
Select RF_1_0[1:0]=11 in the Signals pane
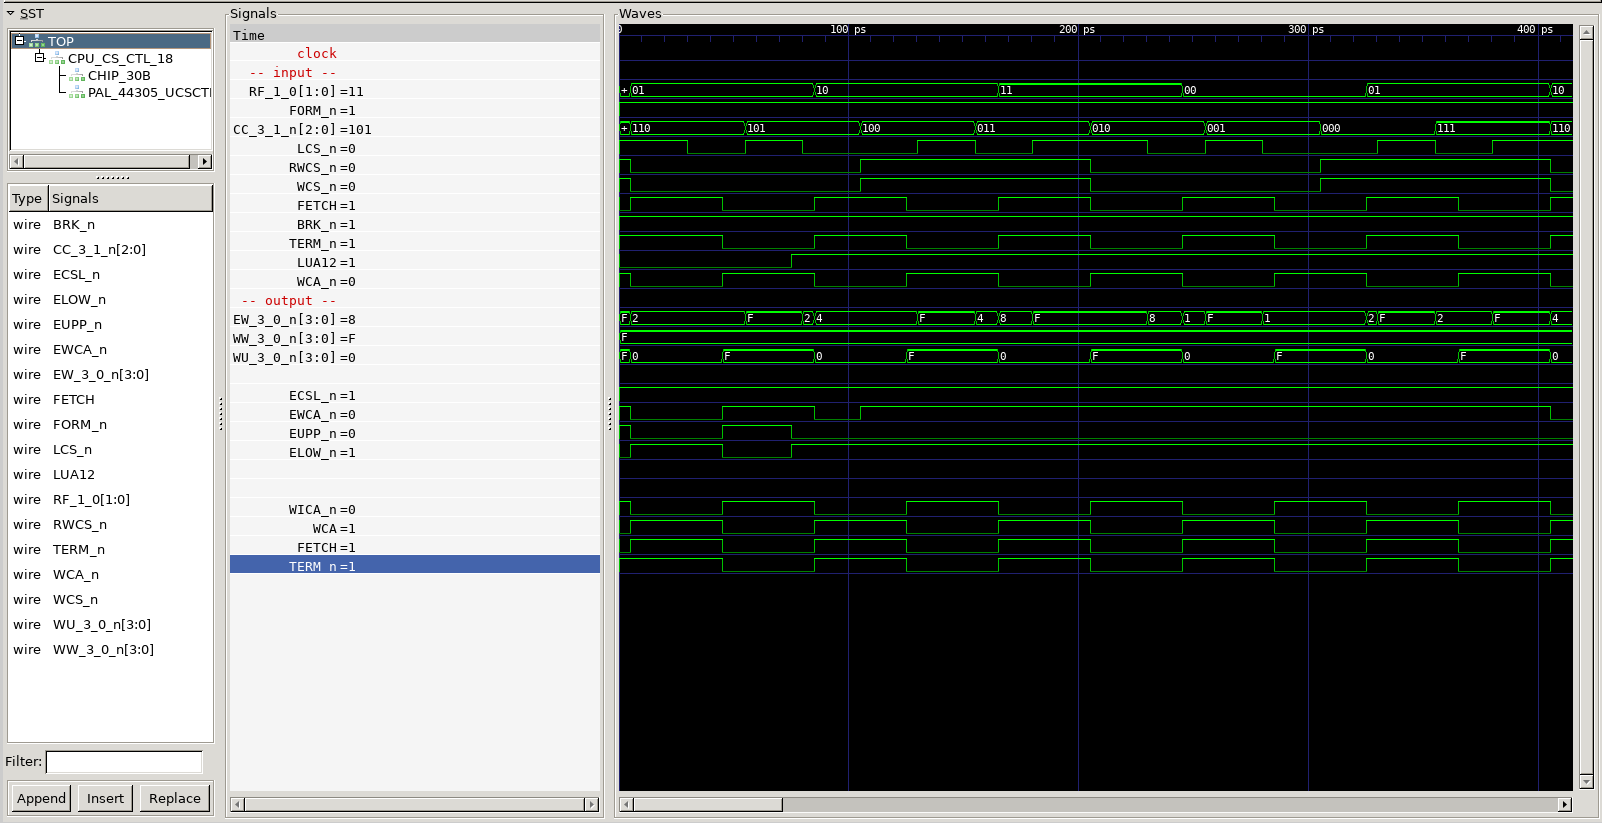[415, 92]
